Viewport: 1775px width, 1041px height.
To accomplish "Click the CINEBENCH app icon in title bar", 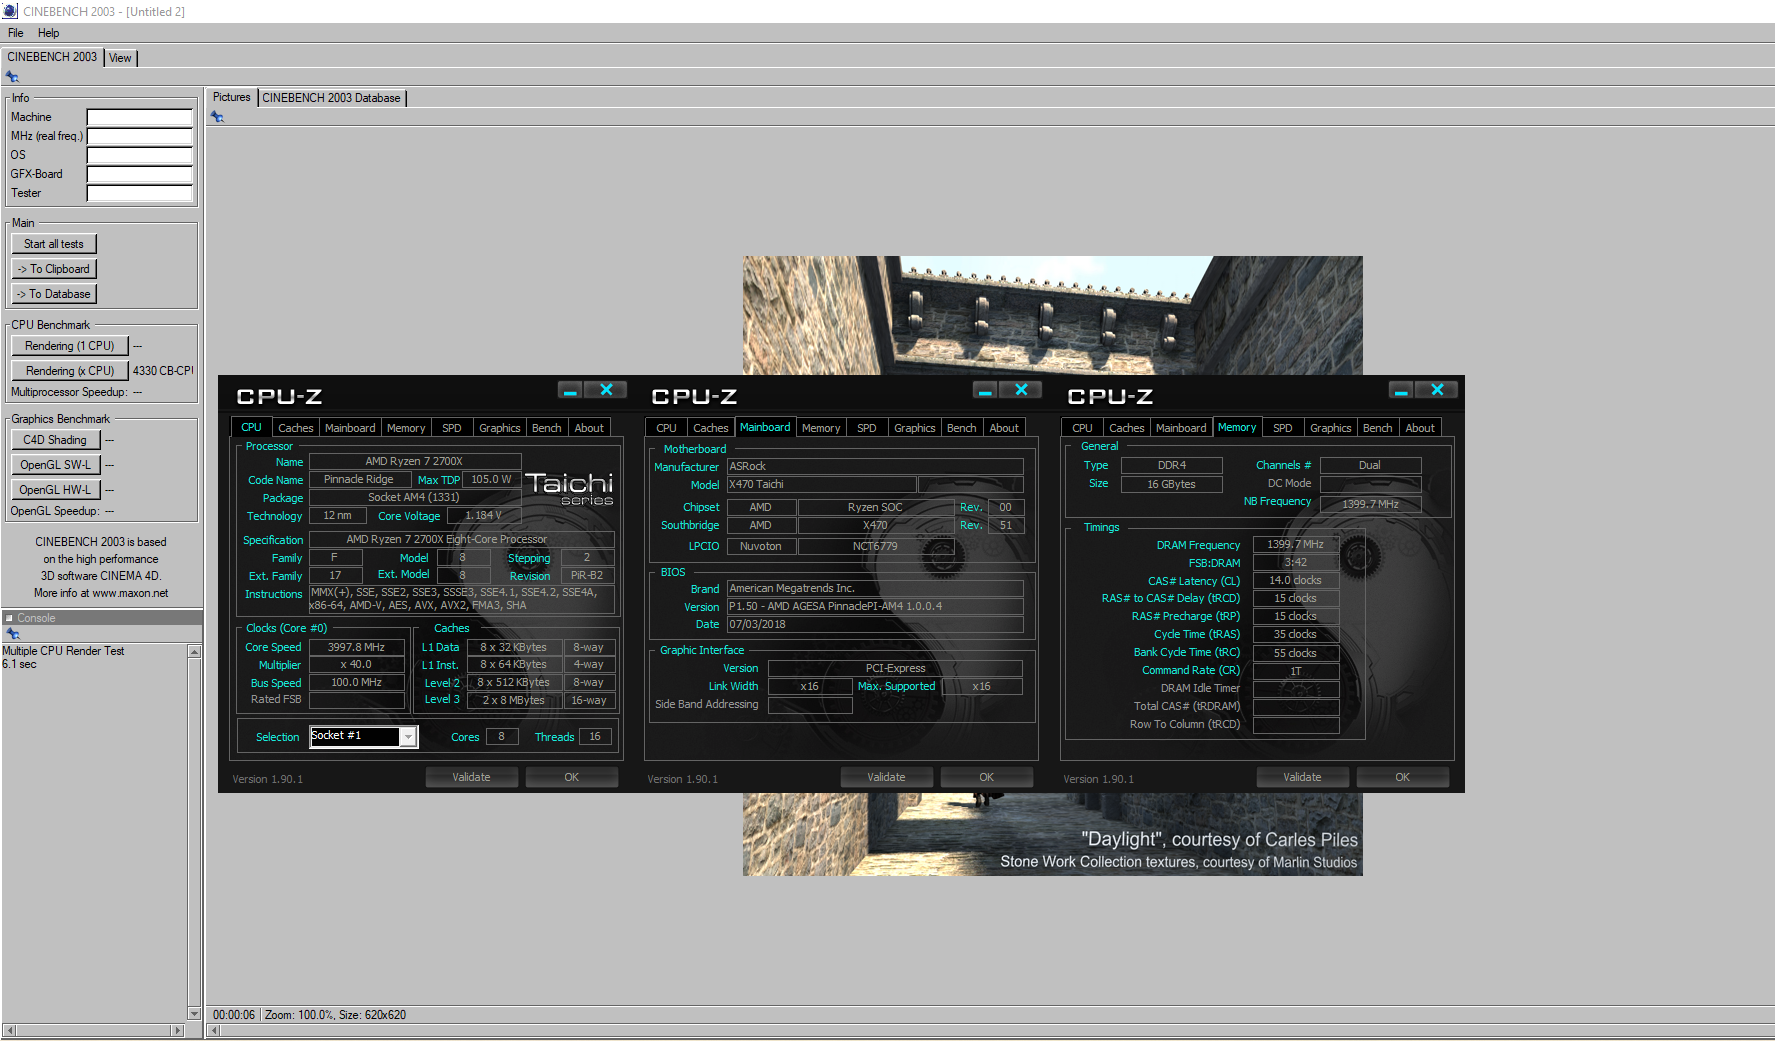I will pos(10,11).
